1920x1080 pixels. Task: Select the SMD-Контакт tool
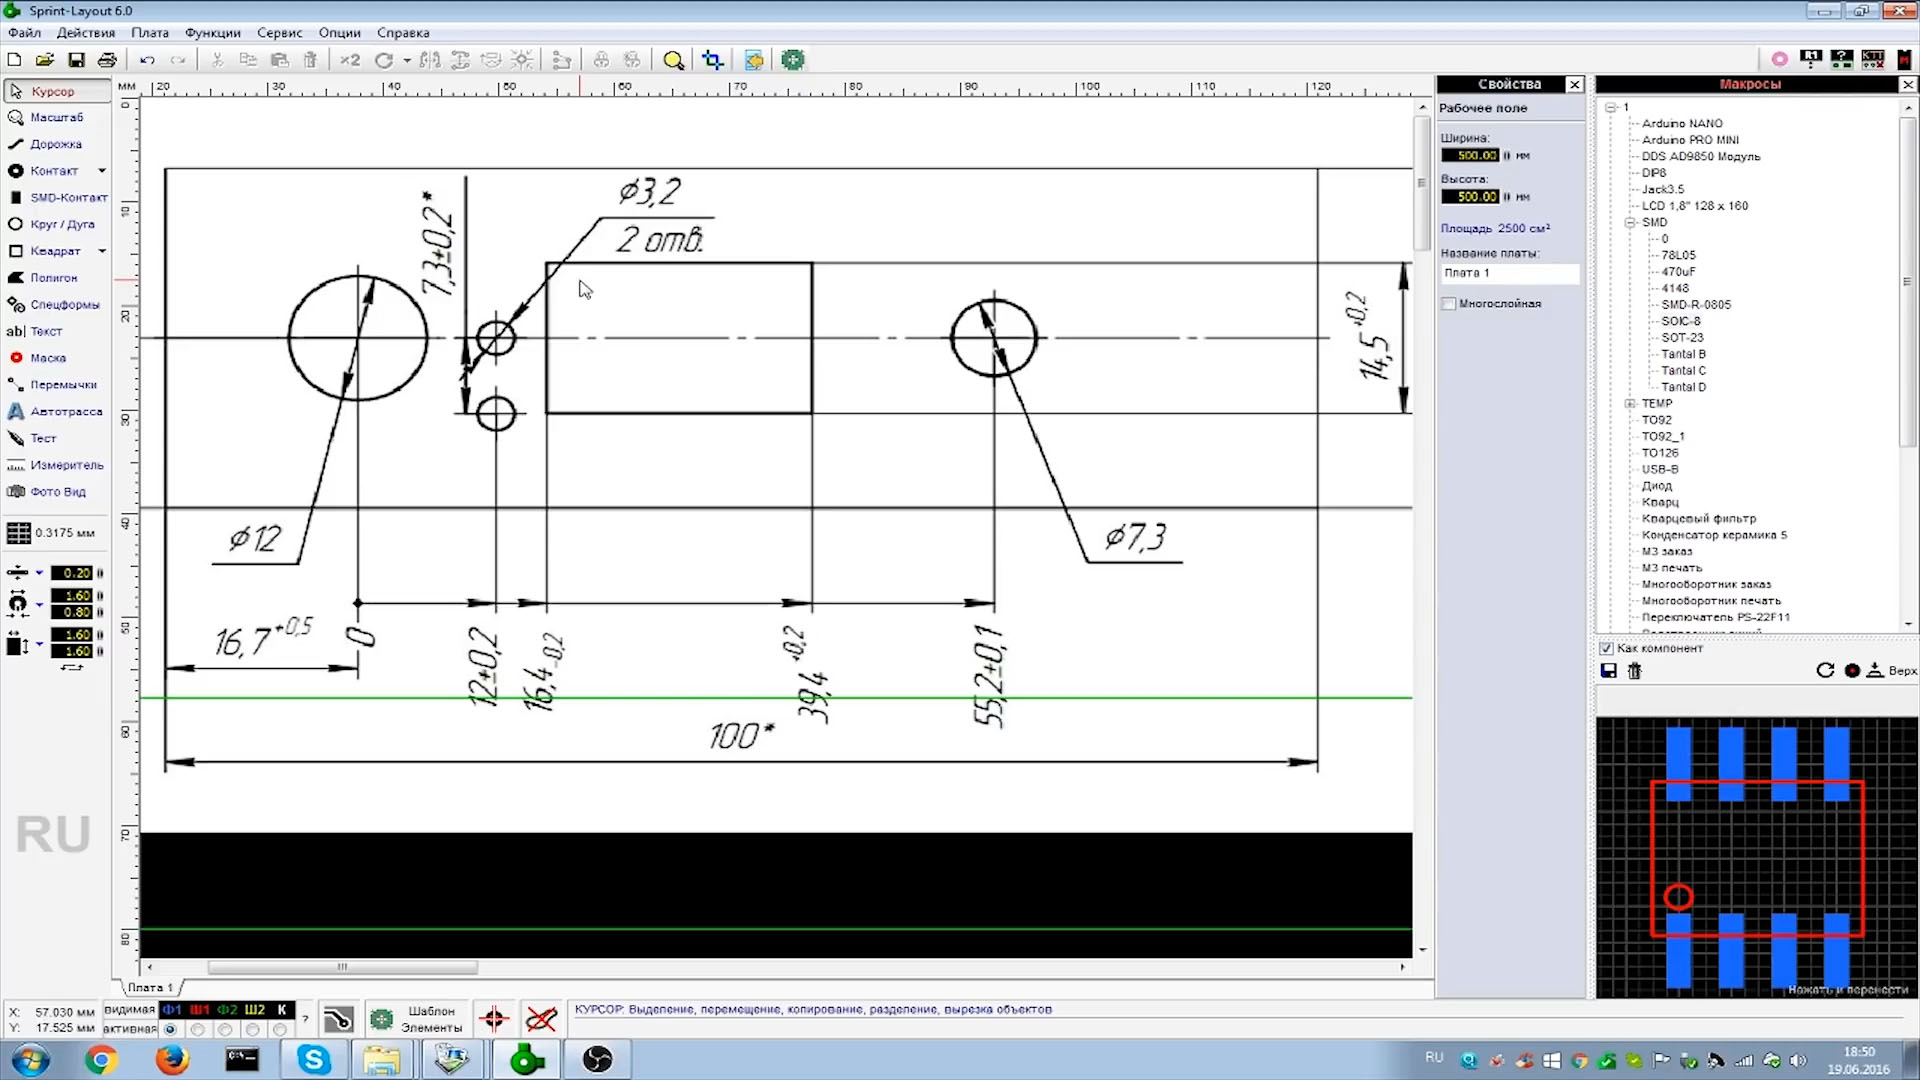(60, 198)
